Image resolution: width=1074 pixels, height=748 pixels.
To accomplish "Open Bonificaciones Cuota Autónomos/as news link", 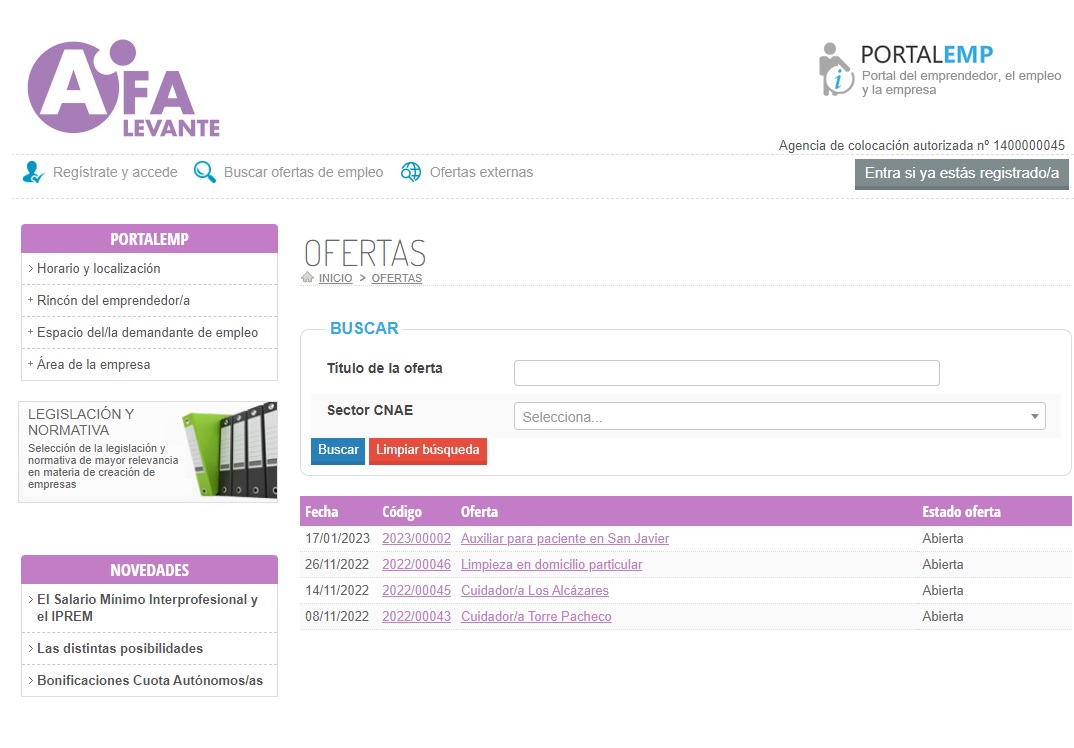I will [149, 681].
